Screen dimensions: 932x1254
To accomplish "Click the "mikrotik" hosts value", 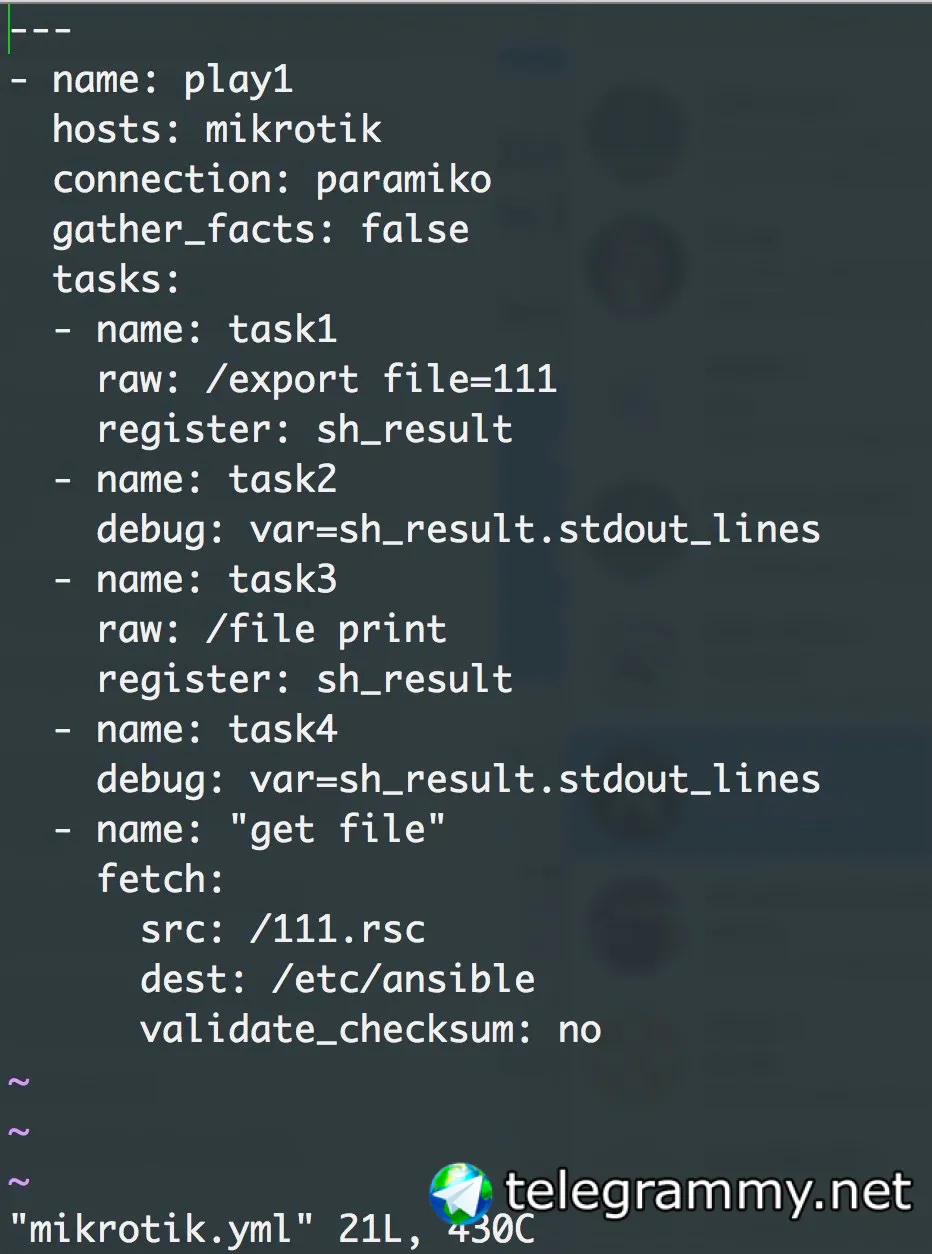I will (x=293, y=129).
